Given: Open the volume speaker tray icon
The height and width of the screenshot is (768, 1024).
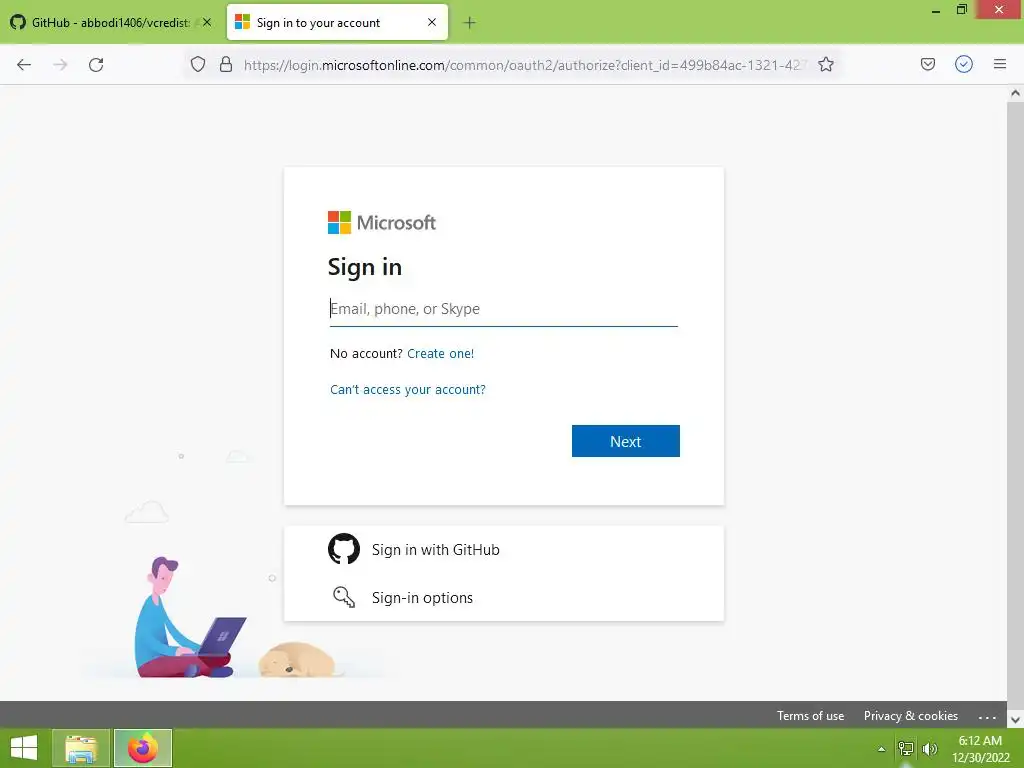Looking at the screenshot, I should (x=930, y=749).
